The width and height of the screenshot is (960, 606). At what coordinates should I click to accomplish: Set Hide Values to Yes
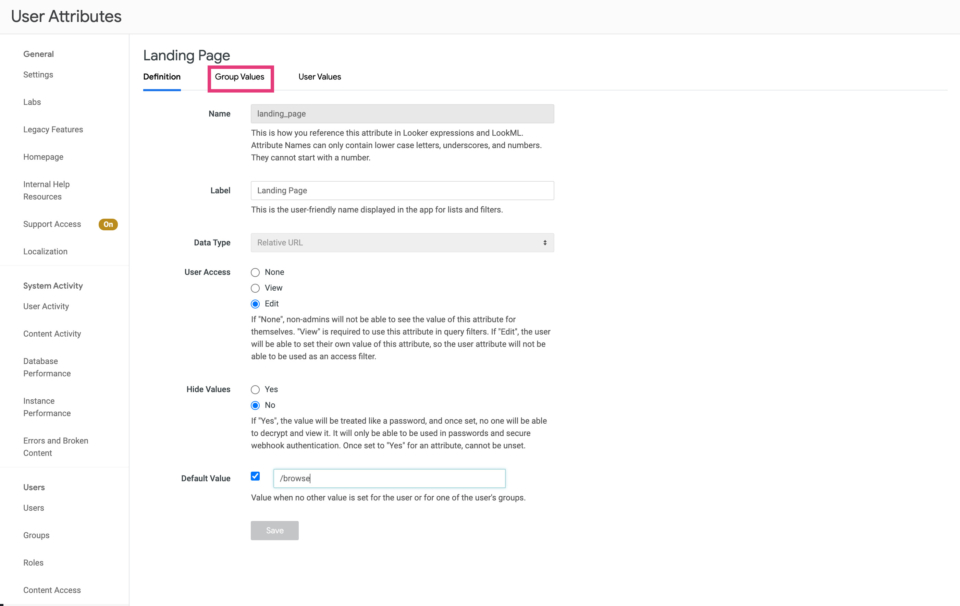coord(255,390)
